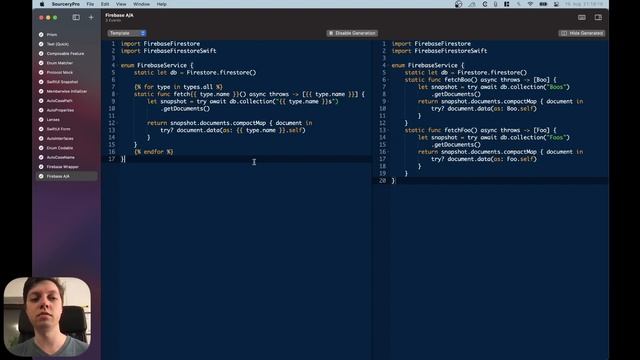
Task: Select Lenses in sidebar
Action: (67, 120)
